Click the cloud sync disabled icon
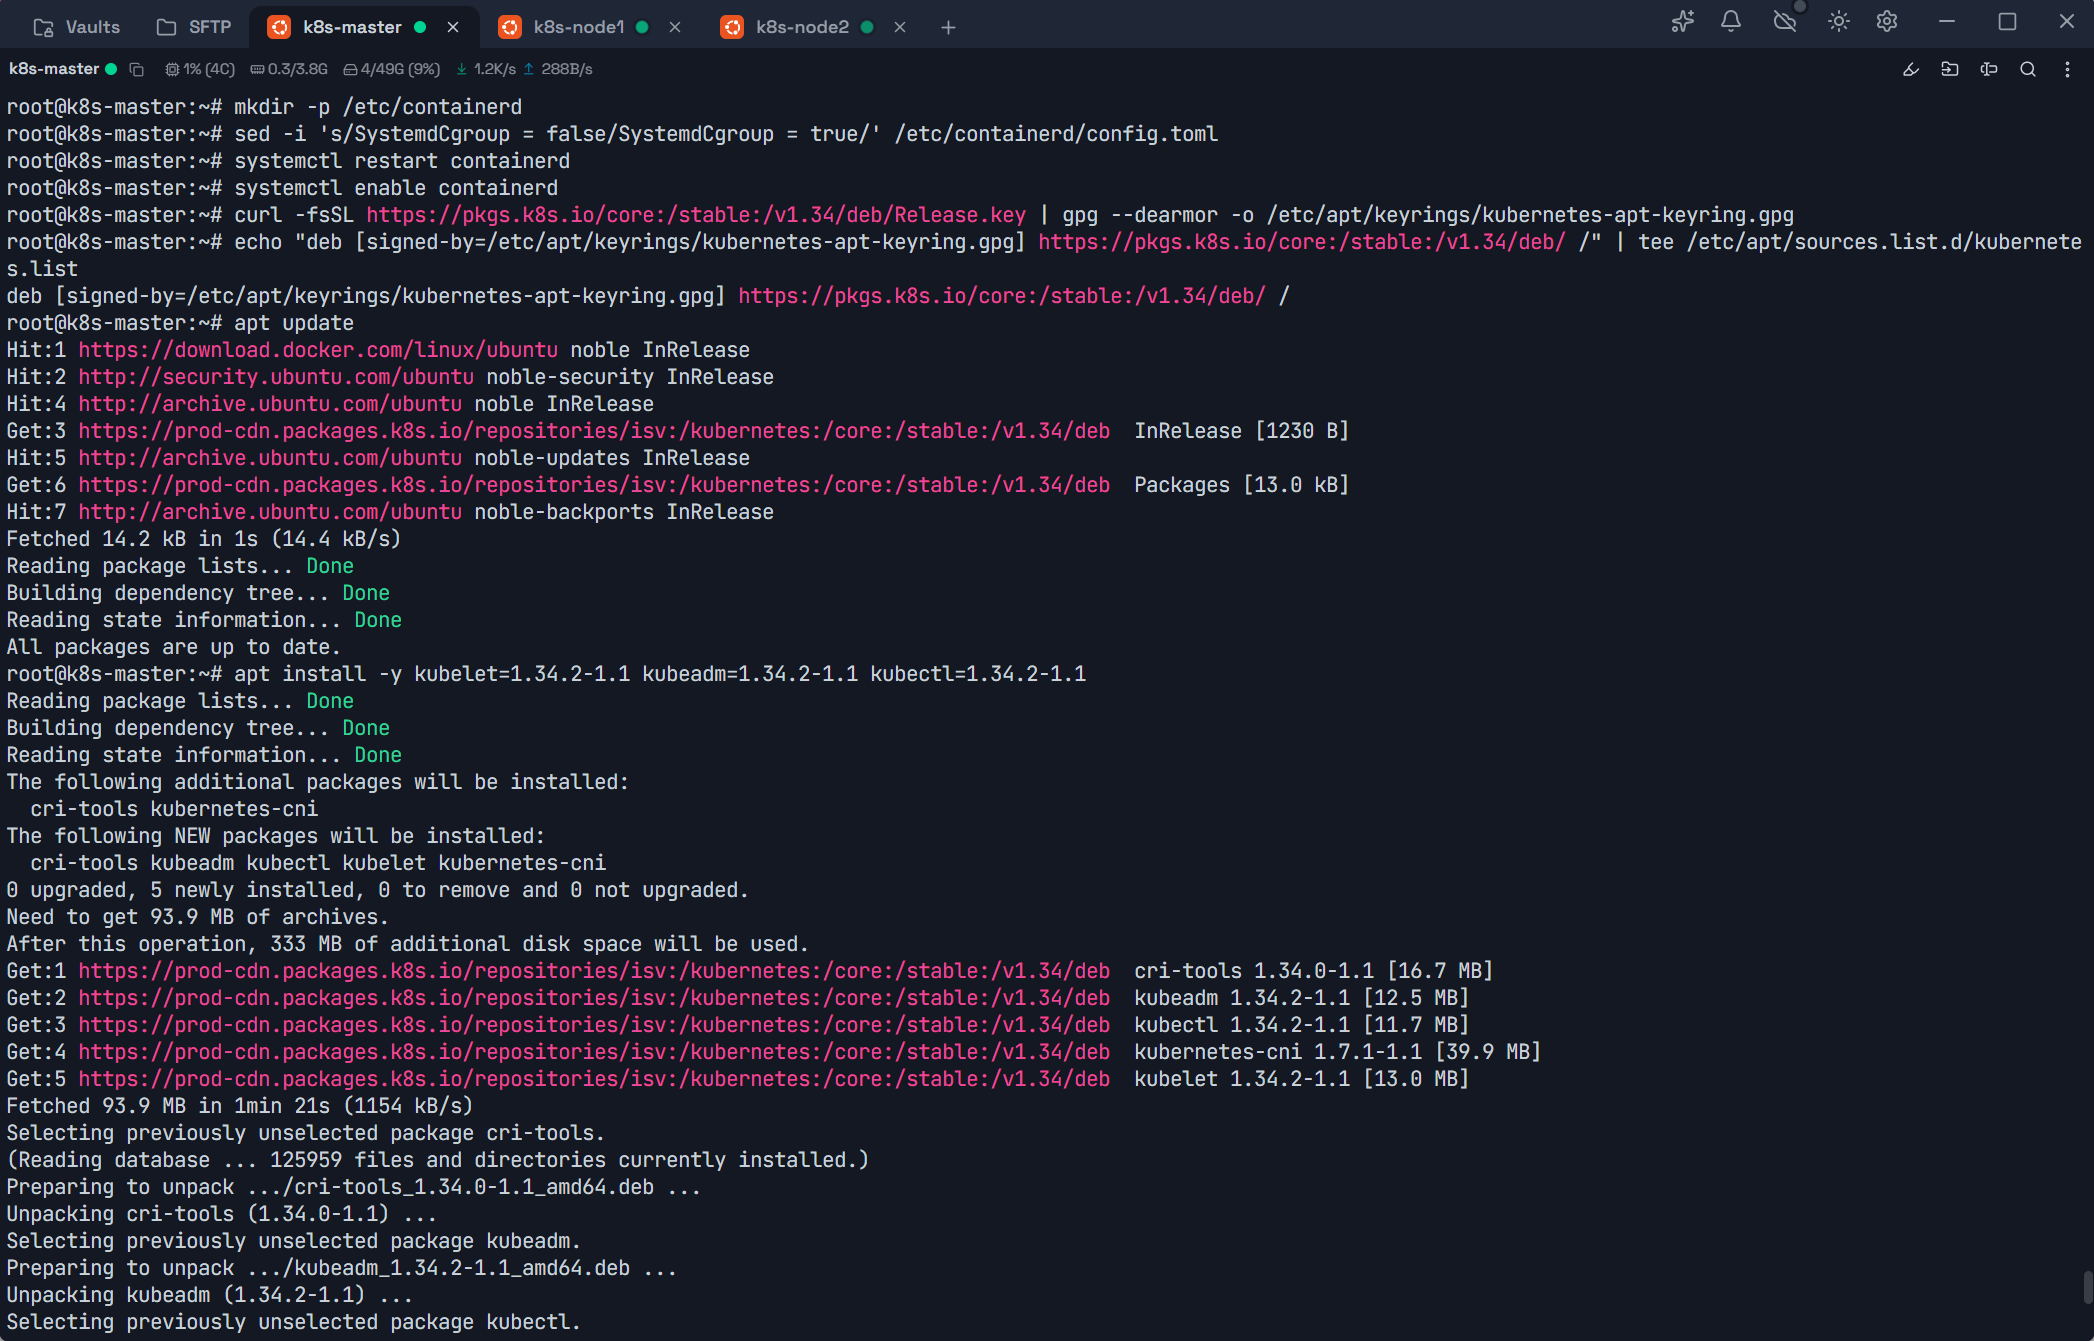The image size is (2094, 1341). (1785, 21)
